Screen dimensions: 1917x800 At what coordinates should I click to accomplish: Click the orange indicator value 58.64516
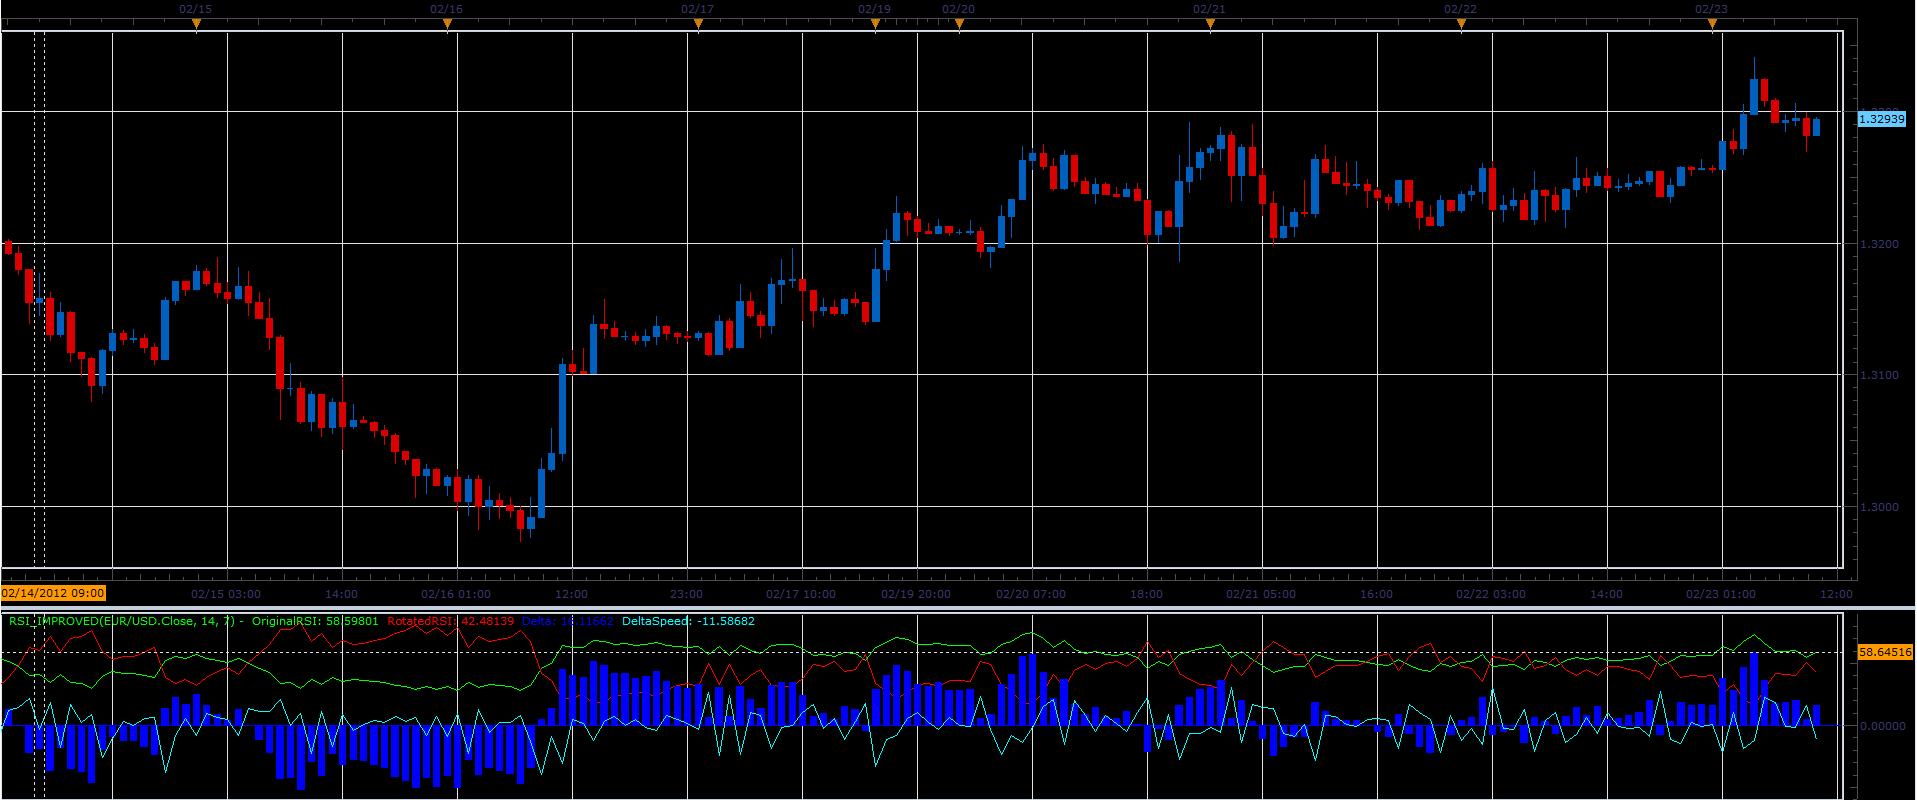tap(1884, 652)
